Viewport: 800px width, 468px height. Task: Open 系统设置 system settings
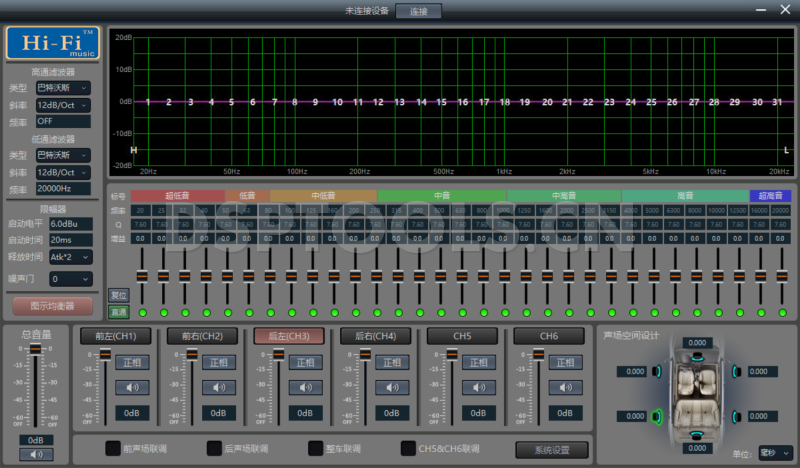(x=551, y=449)
